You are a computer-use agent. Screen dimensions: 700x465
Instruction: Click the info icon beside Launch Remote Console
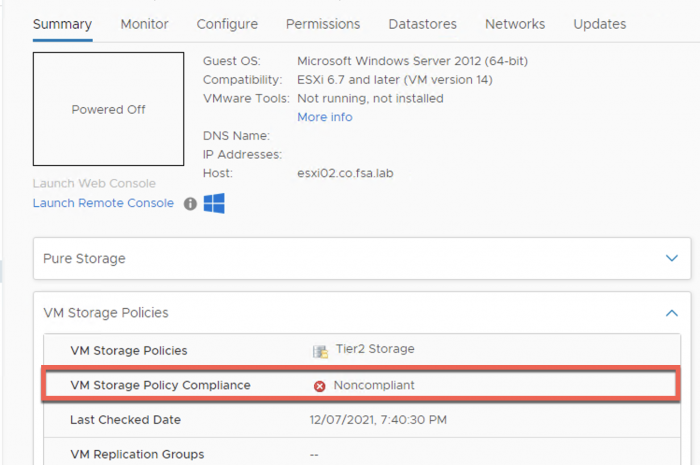click(190, 204)
